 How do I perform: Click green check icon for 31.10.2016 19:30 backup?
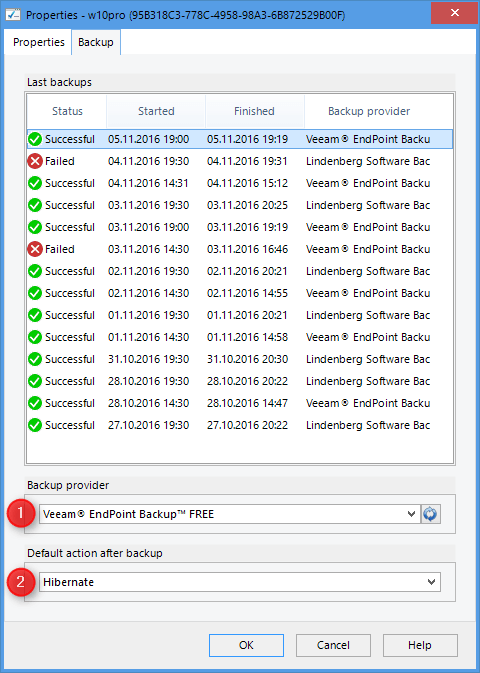click(x=35, y=359)
